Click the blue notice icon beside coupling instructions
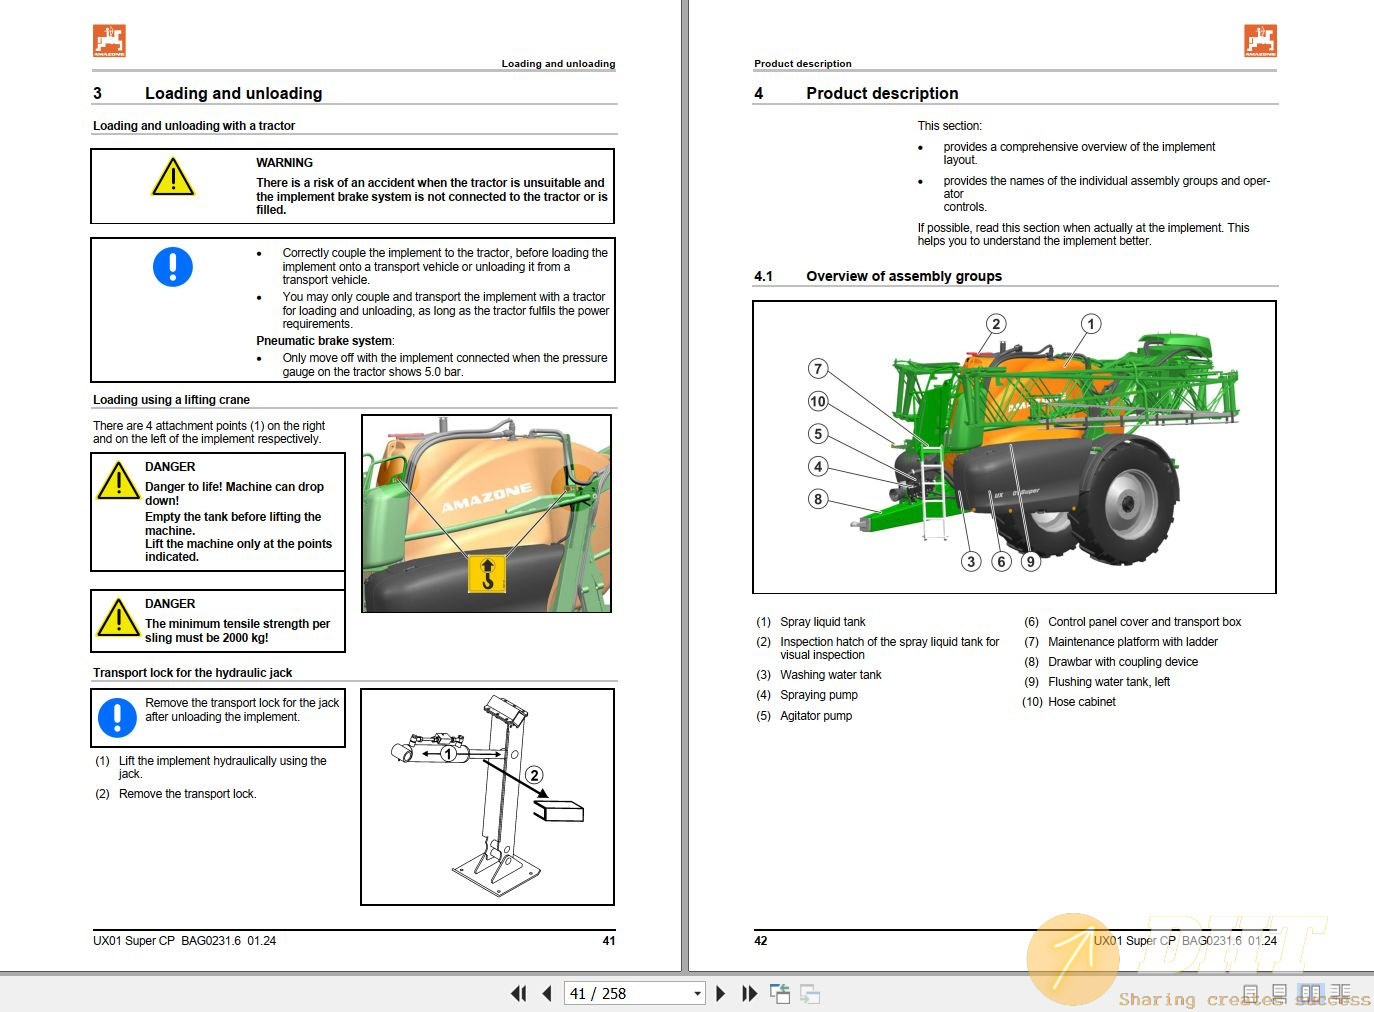Image resolution: width=1374 pixels, height=1012 pixels. [173, 267]
